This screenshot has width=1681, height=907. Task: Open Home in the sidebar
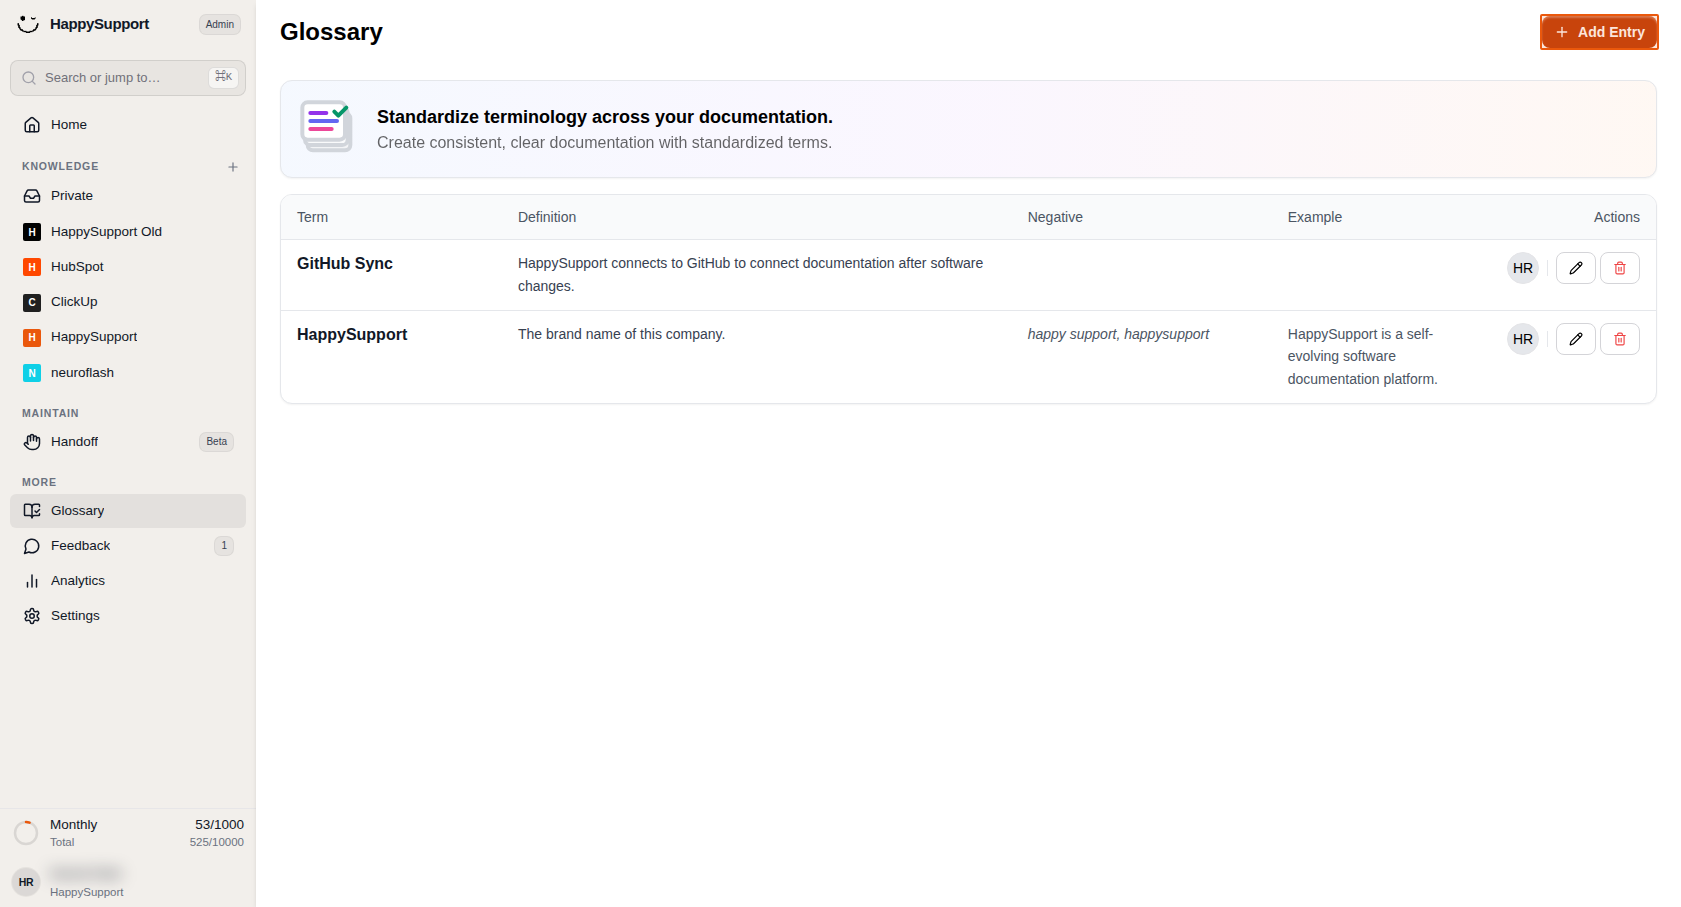[x=128, y=125]
